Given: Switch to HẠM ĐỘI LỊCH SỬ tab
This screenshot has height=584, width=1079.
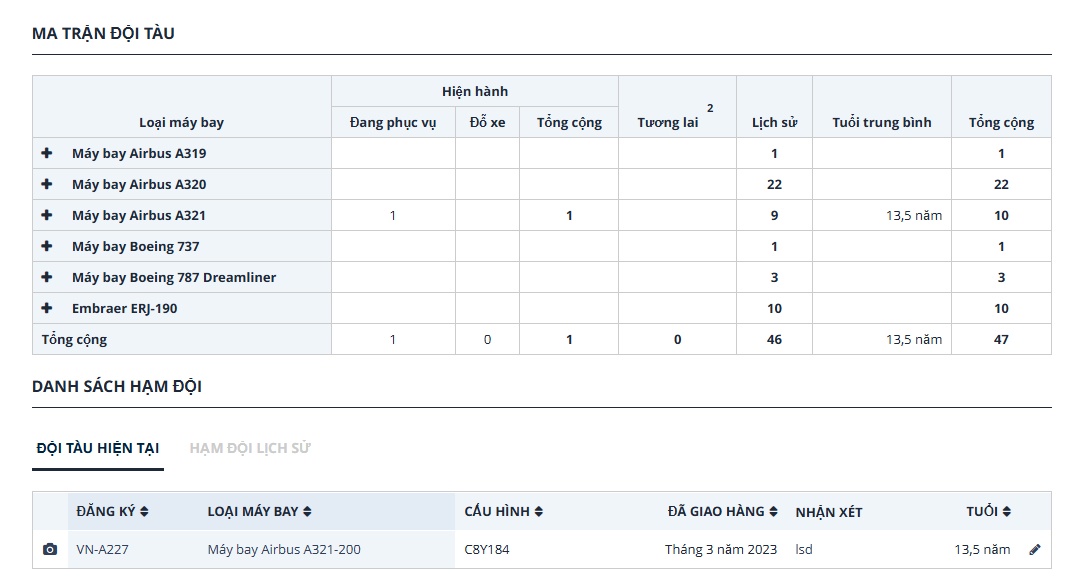Looking at the screenshot, I should coord(250,448).
